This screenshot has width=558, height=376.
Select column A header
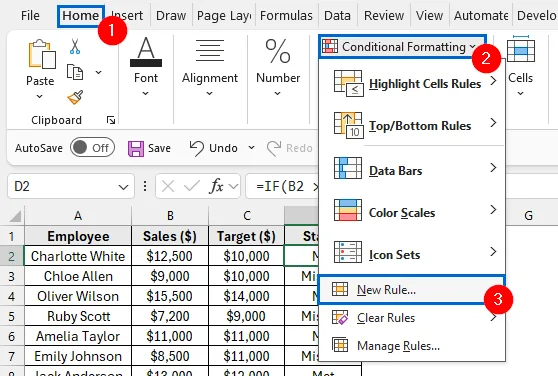tap(78, 216)
